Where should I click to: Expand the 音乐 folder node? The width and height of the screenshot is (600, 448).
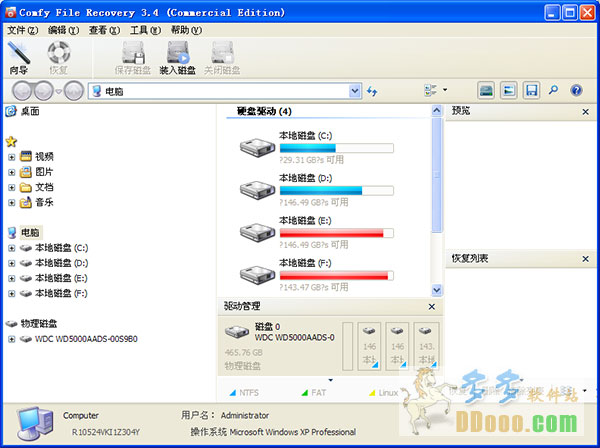11,203
